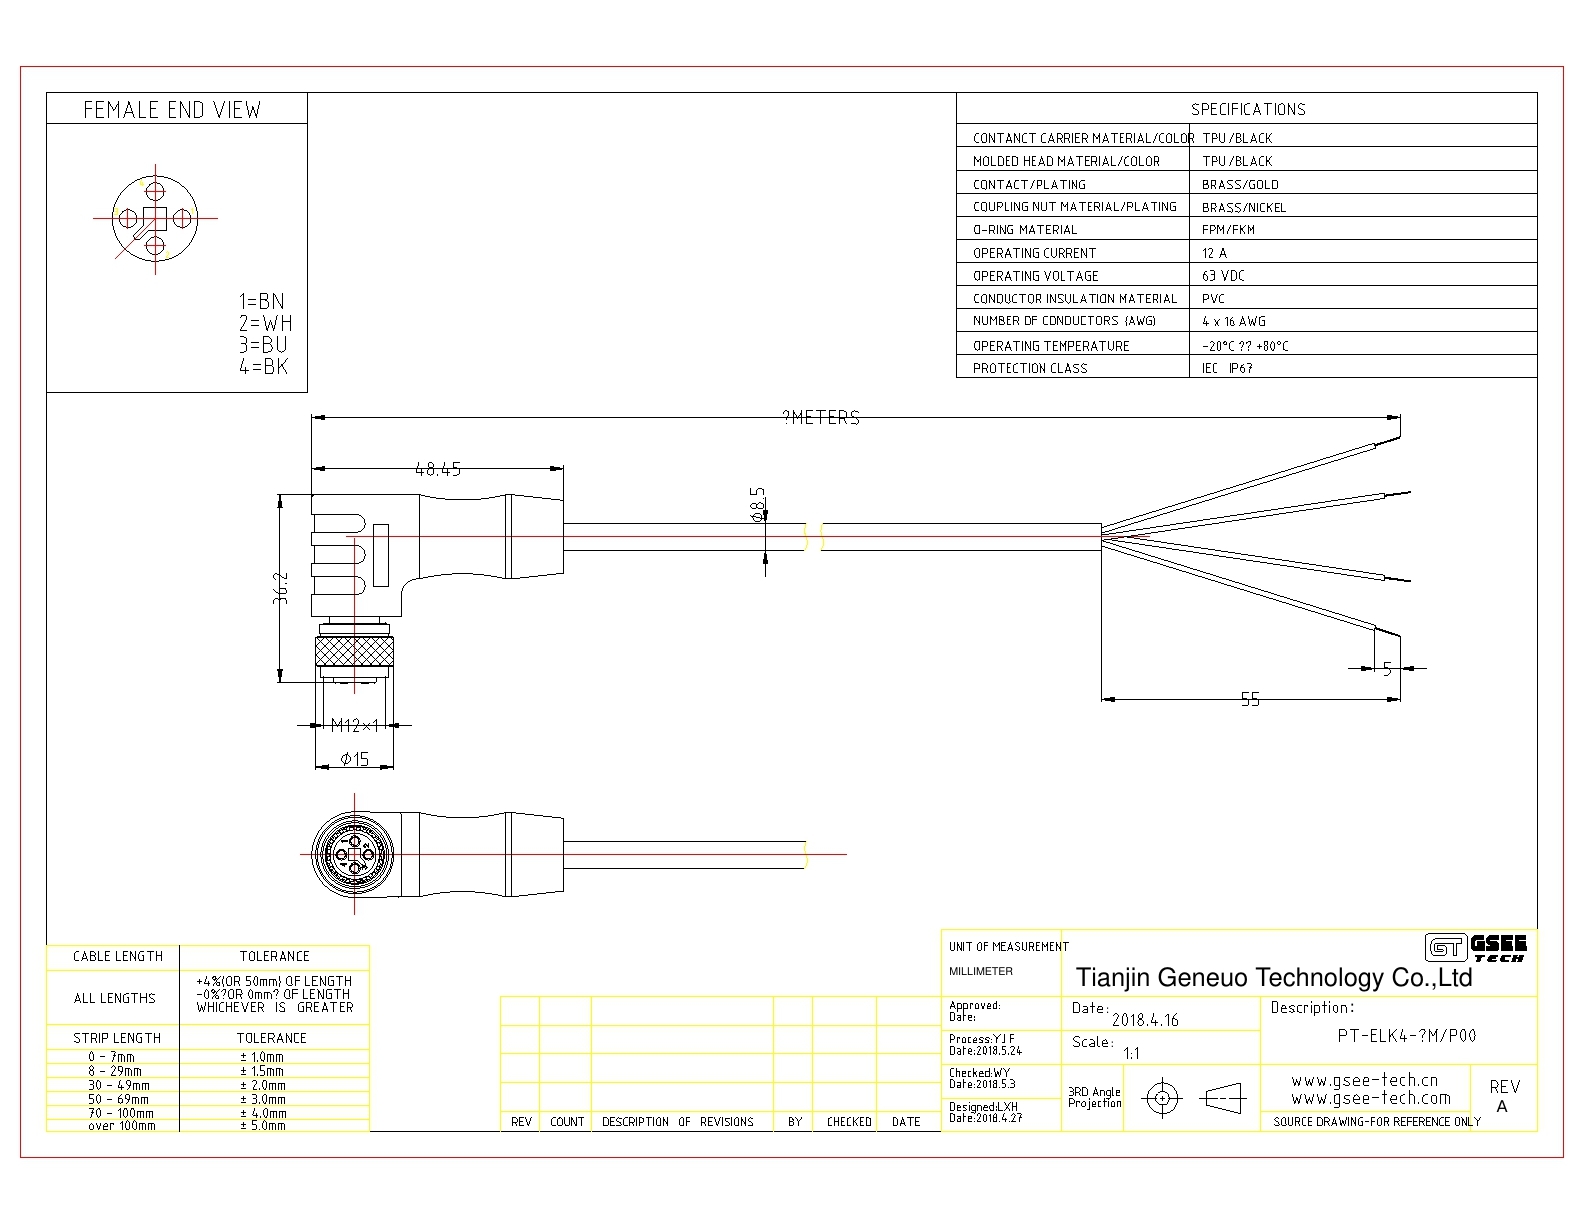
Task: Click the '12 A' current value
Action: 1214,253
